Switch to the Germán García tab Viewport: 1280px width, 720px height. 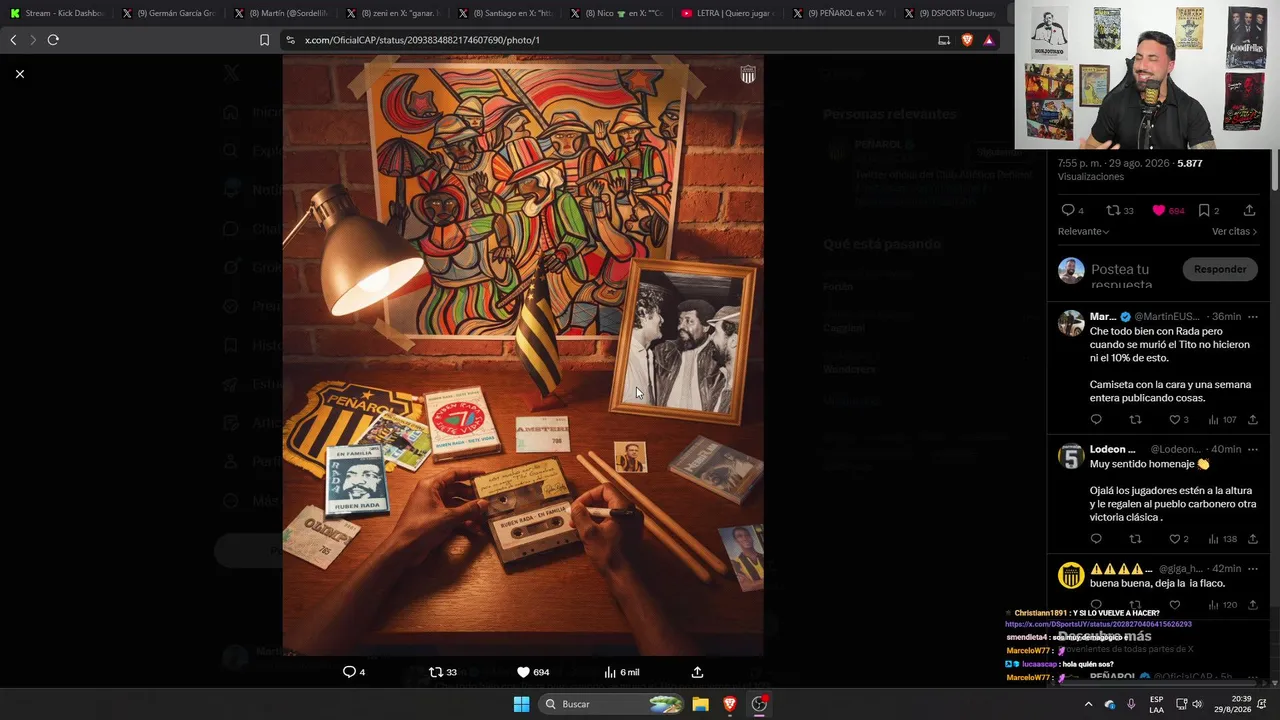170,13
